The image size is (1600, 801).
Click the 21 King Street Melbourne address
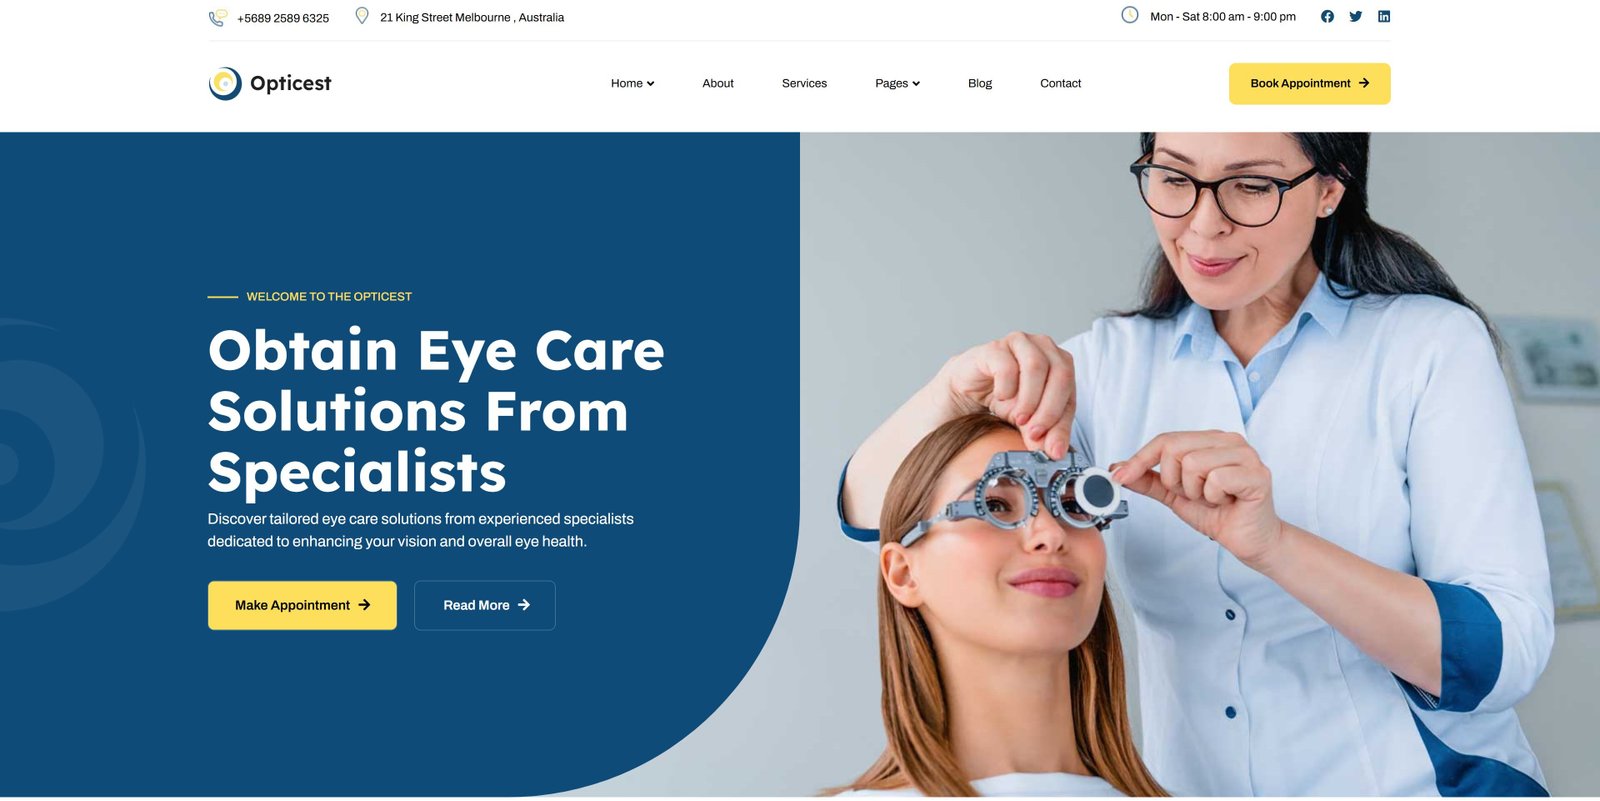tap(472, 17)
